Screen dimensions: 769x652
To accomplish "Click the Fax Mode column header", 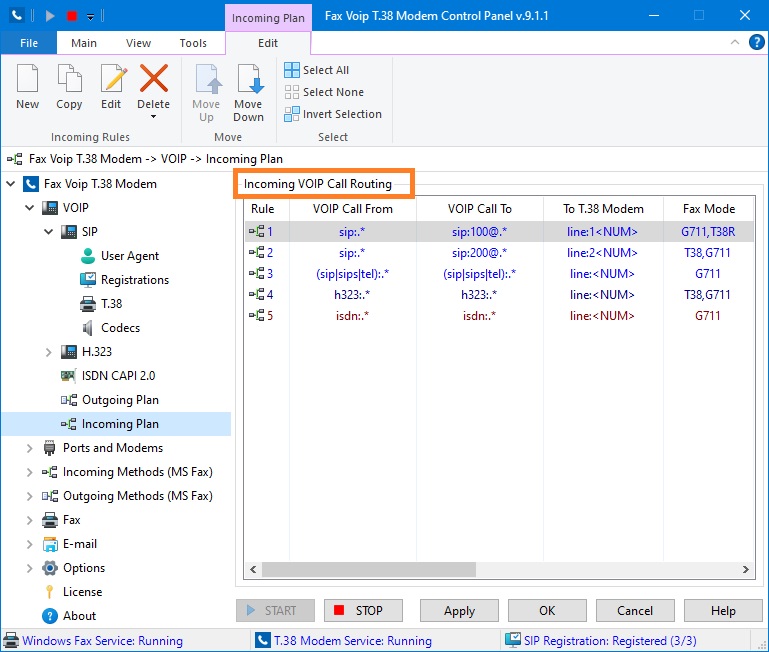I will [x=709, y=209].
